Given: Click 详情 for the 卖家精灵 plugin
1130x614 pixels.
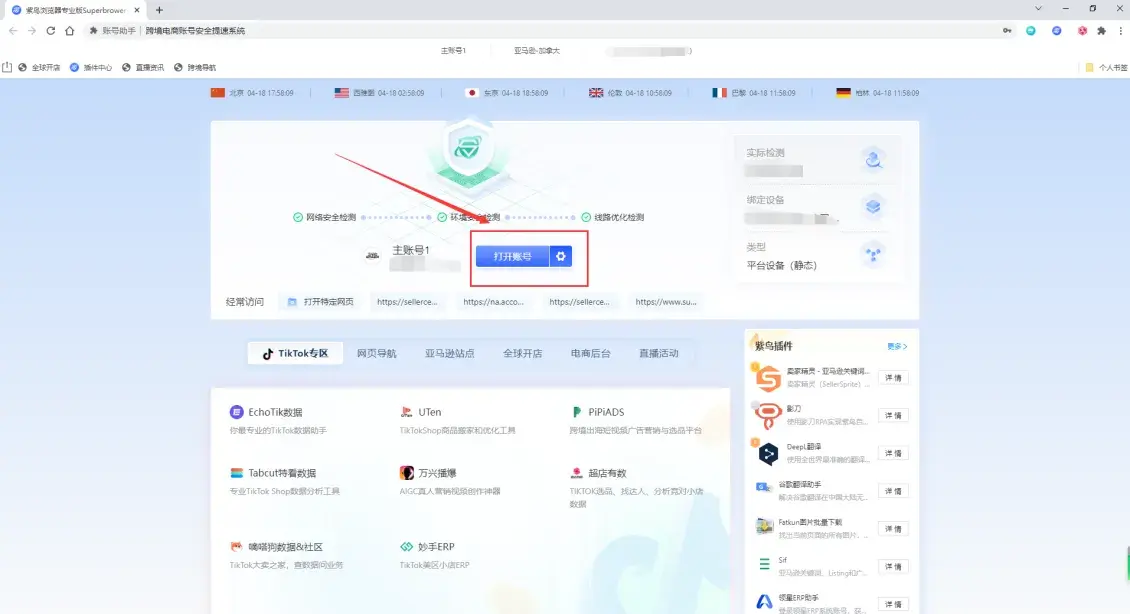Looking at the screenshot, I should (x=893, y=378).
